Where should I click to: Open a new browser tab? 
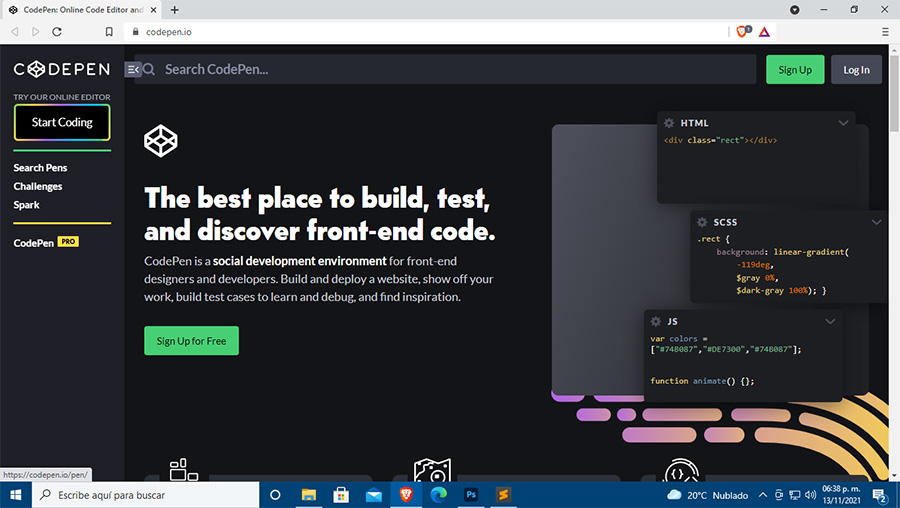tap(174, 10)
